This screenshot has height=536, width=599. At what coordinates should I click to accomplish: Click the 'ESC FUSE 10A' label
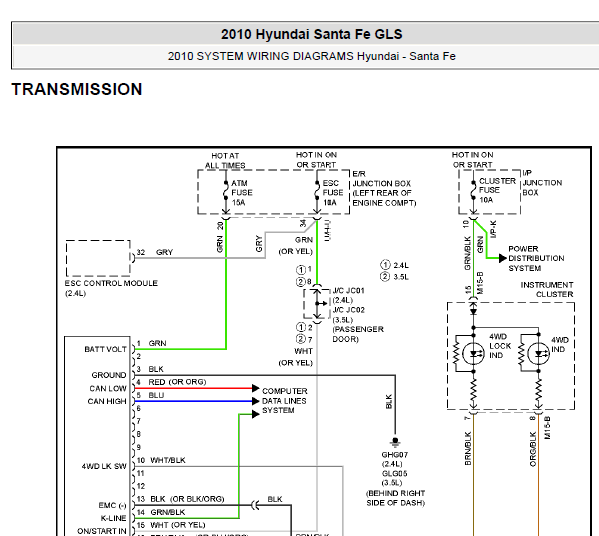tap(333, 193)
